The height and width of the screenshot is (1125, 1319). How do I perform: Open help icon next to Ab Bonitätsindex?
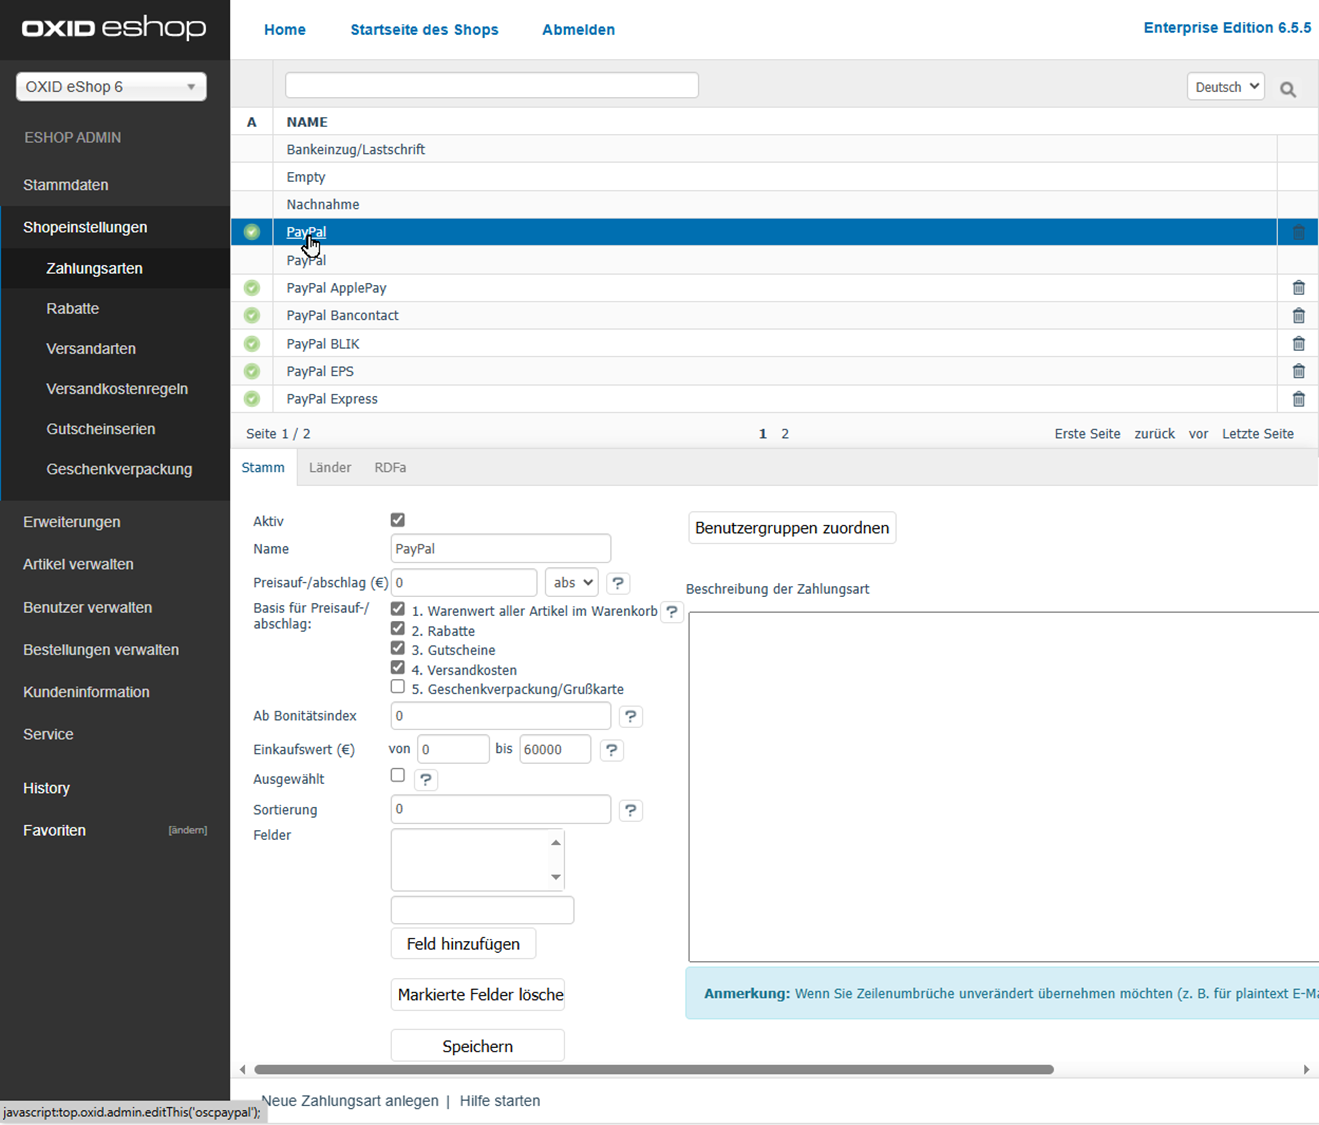point(630,716)
